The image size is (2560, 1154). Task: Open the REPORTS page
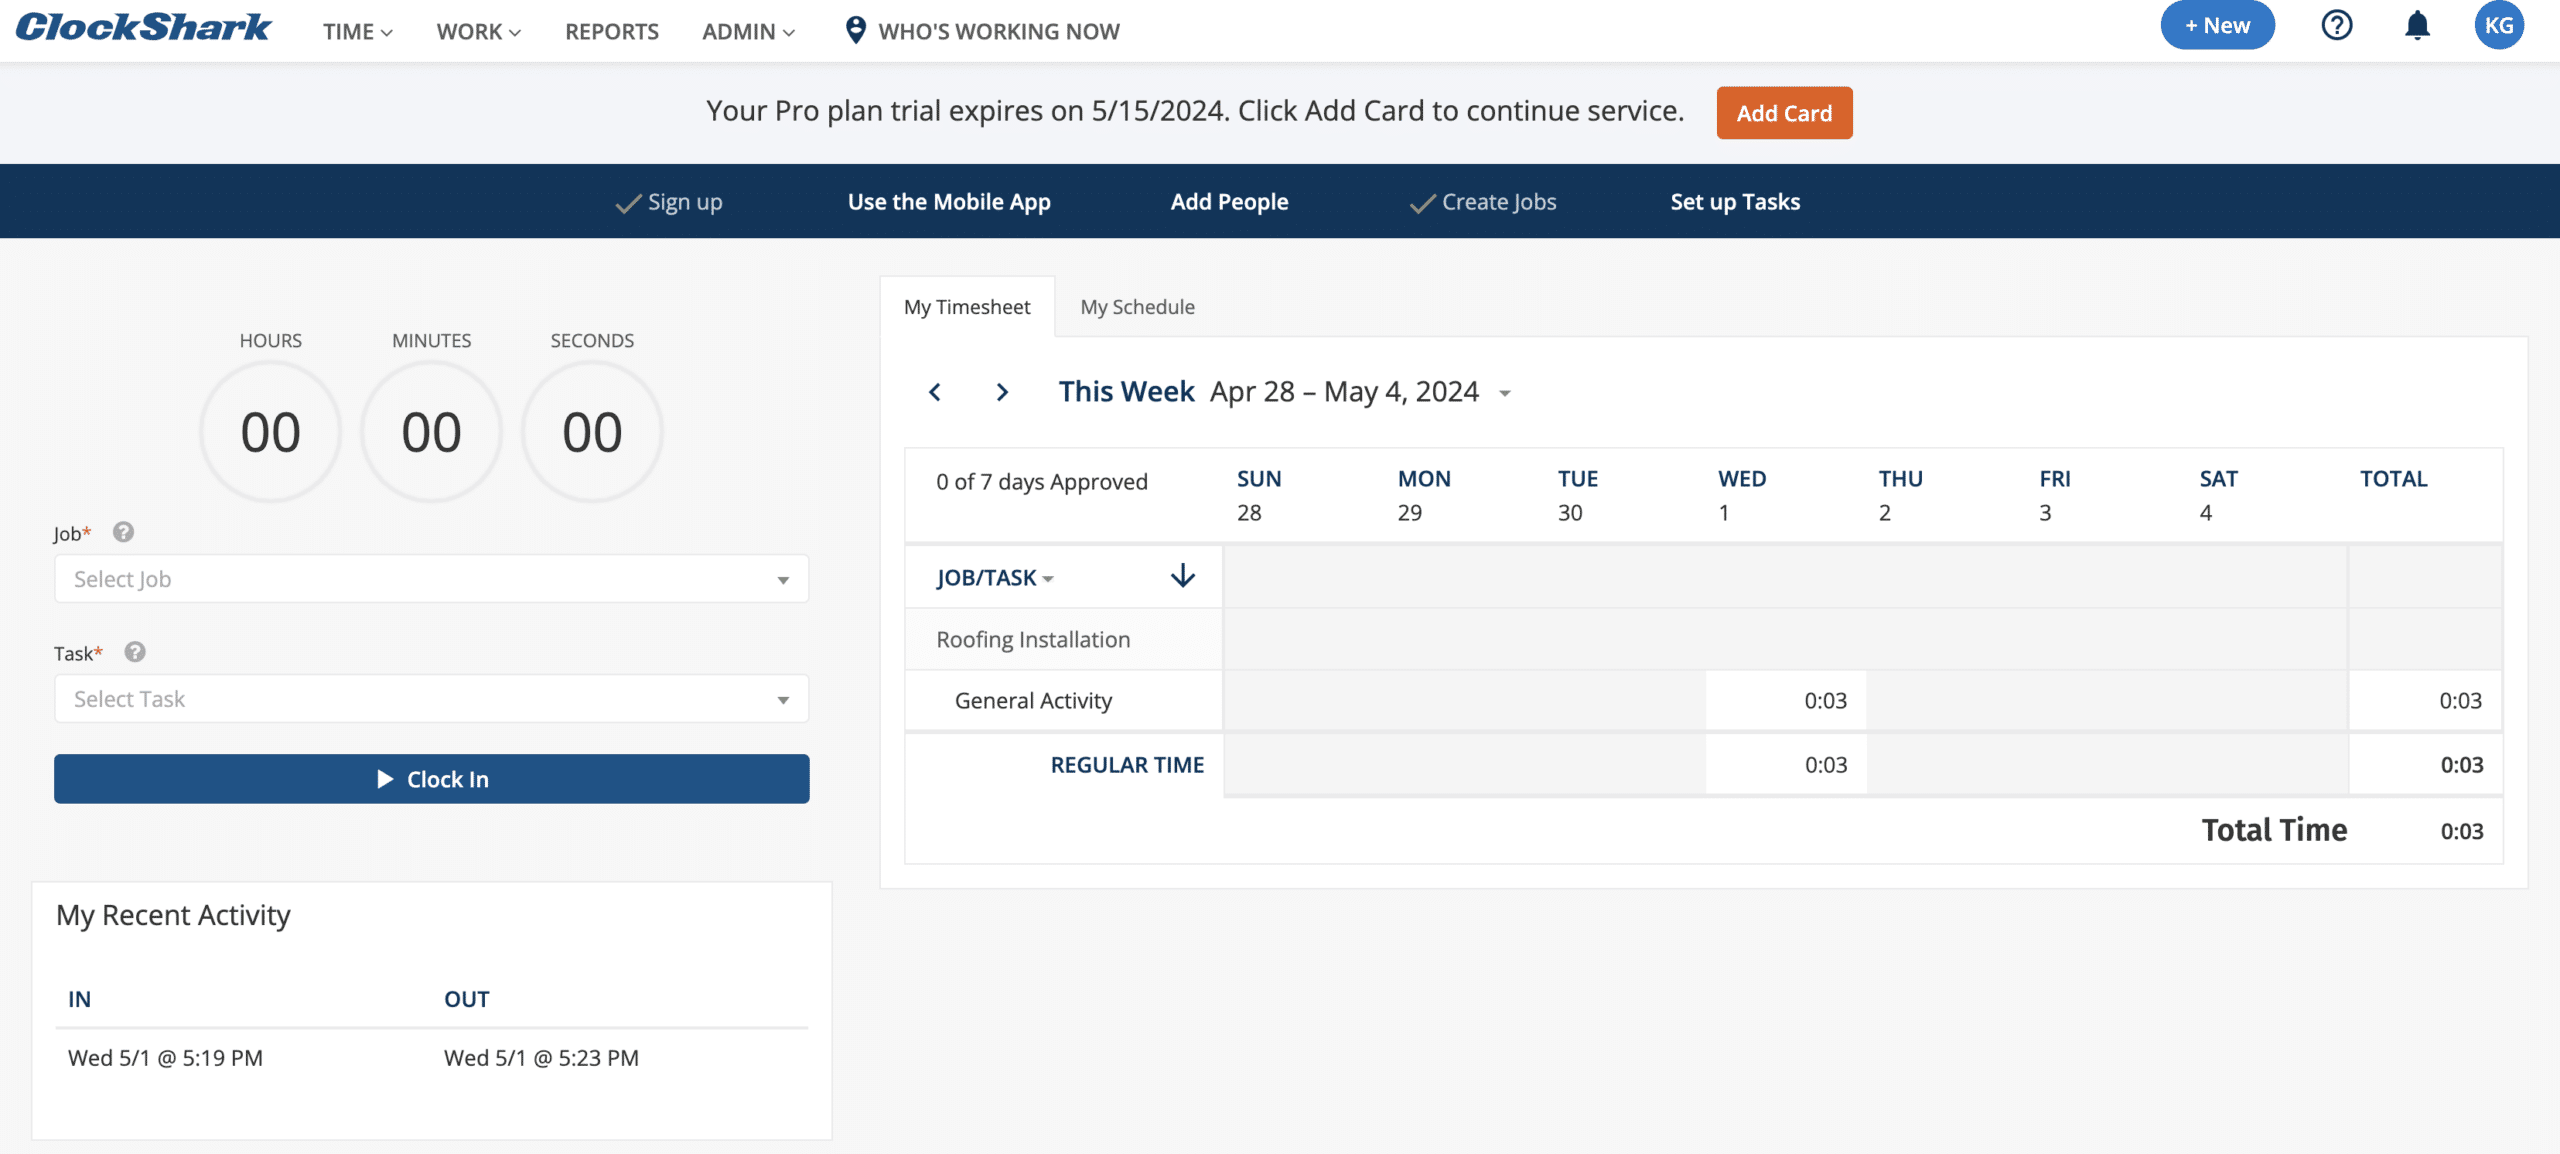[612, 31]
